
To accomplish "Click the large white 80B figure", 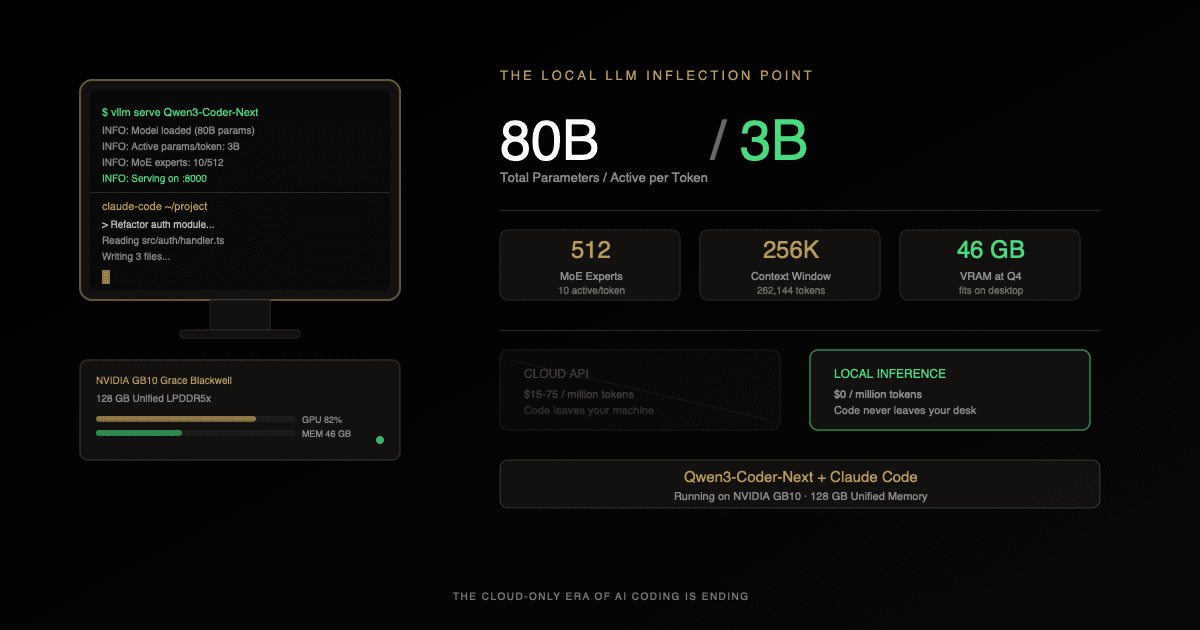I will pyautogui.click(x=549, y=141).
